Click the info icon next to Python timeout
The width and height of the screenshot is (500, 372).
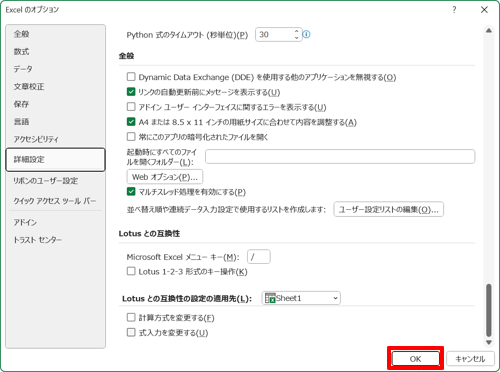306,34
